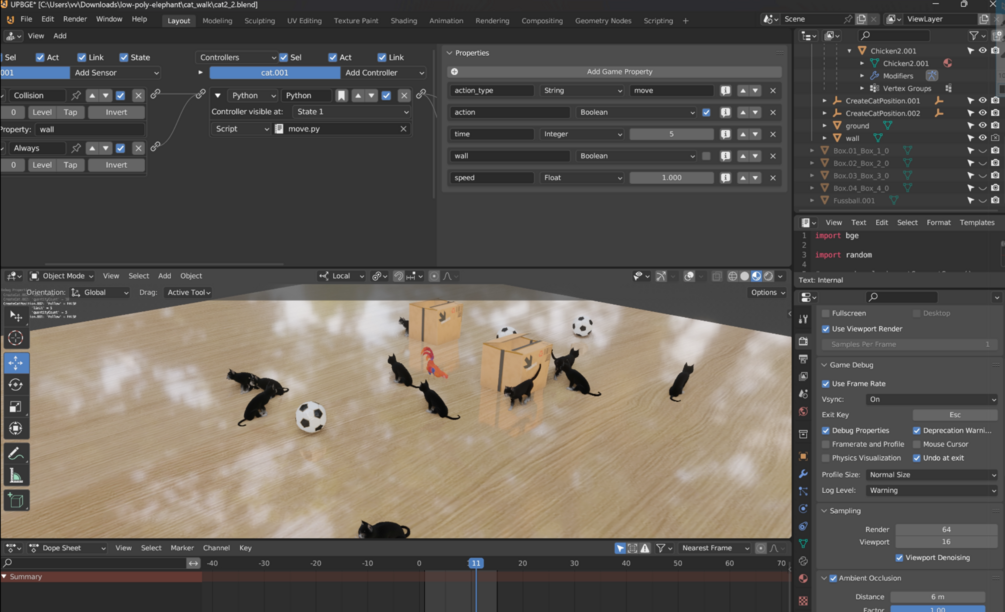The height and width of the screenshot is (612, 1005).
Task: Switch viewport to Rendered shading mode
Action: tap(768, 276)
